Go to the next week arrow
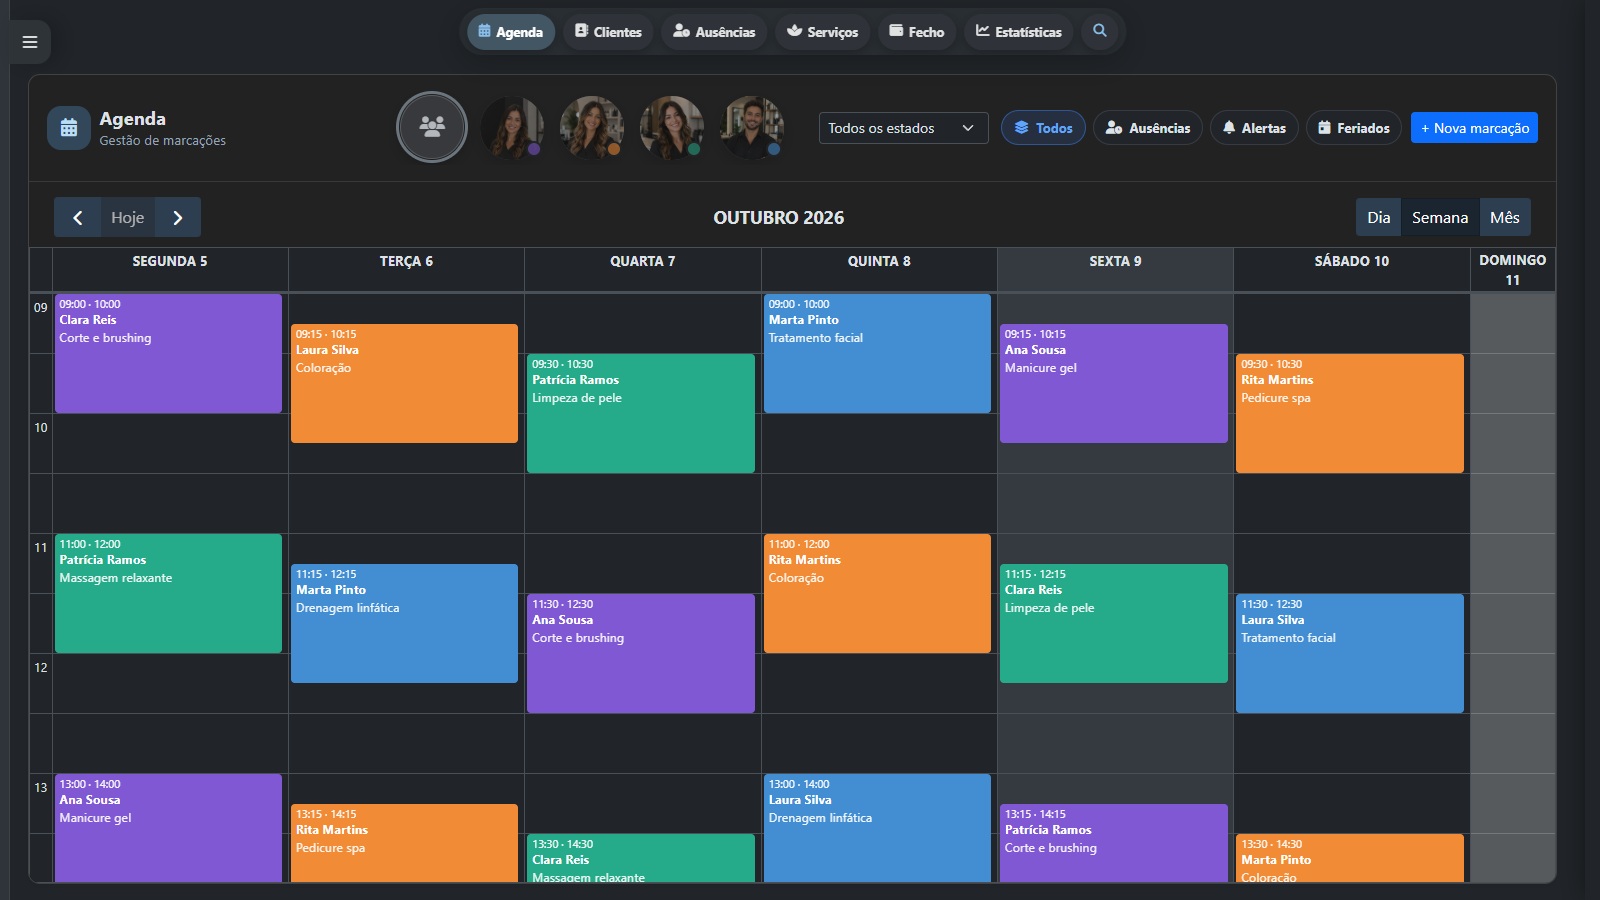This screenshot has width=1600, height=900. (x=178, y=217)
